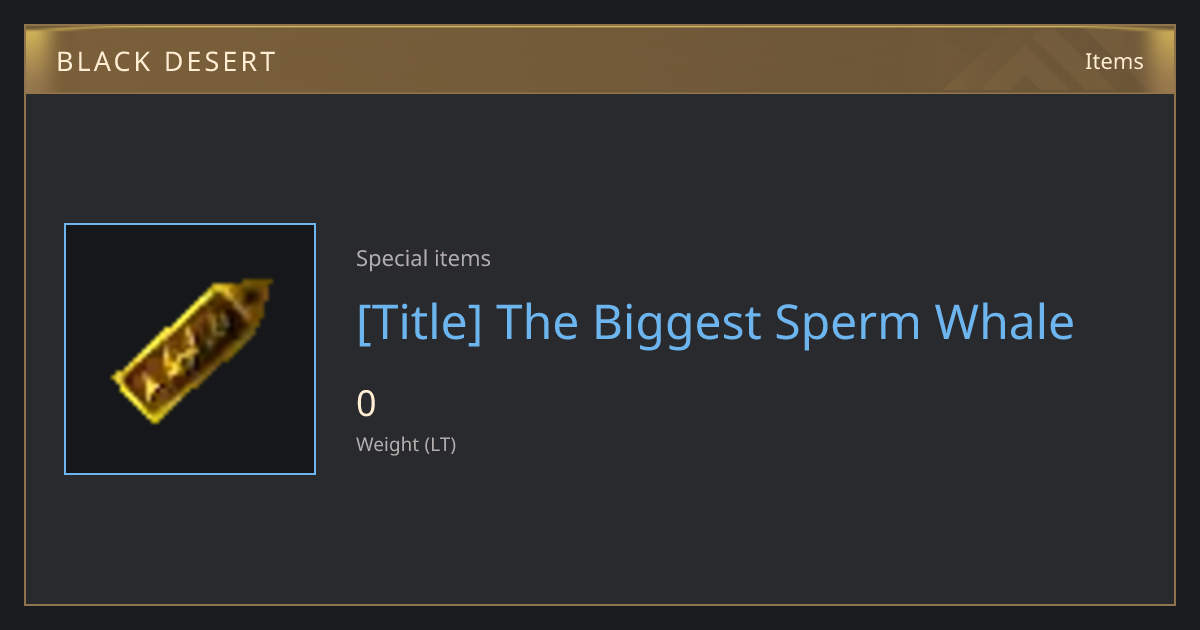The height and width of the screenshot is (630, 1200).
Task: Click the golden title tag item icon
Action: click(191, 350)
